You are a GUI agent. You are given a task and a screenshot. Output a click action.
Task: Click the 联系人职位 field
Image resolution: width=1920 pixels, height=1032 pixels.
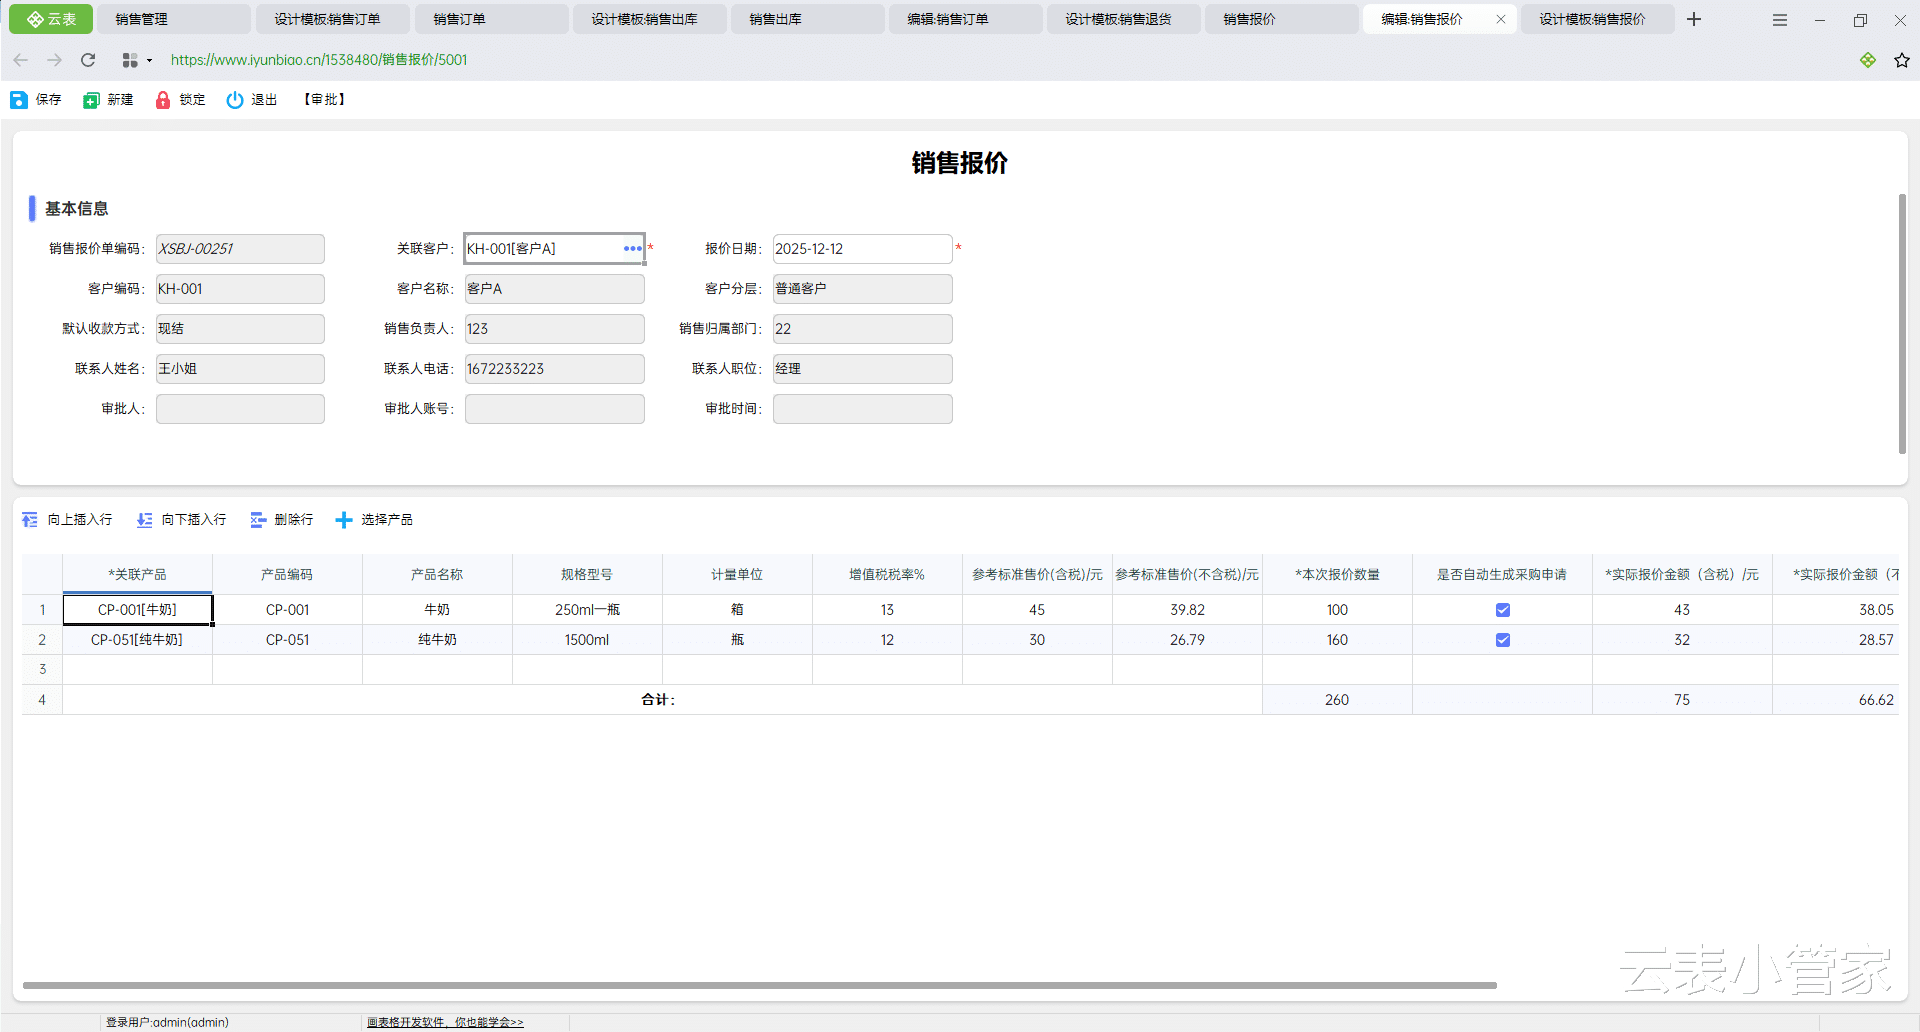pos(862,369)
